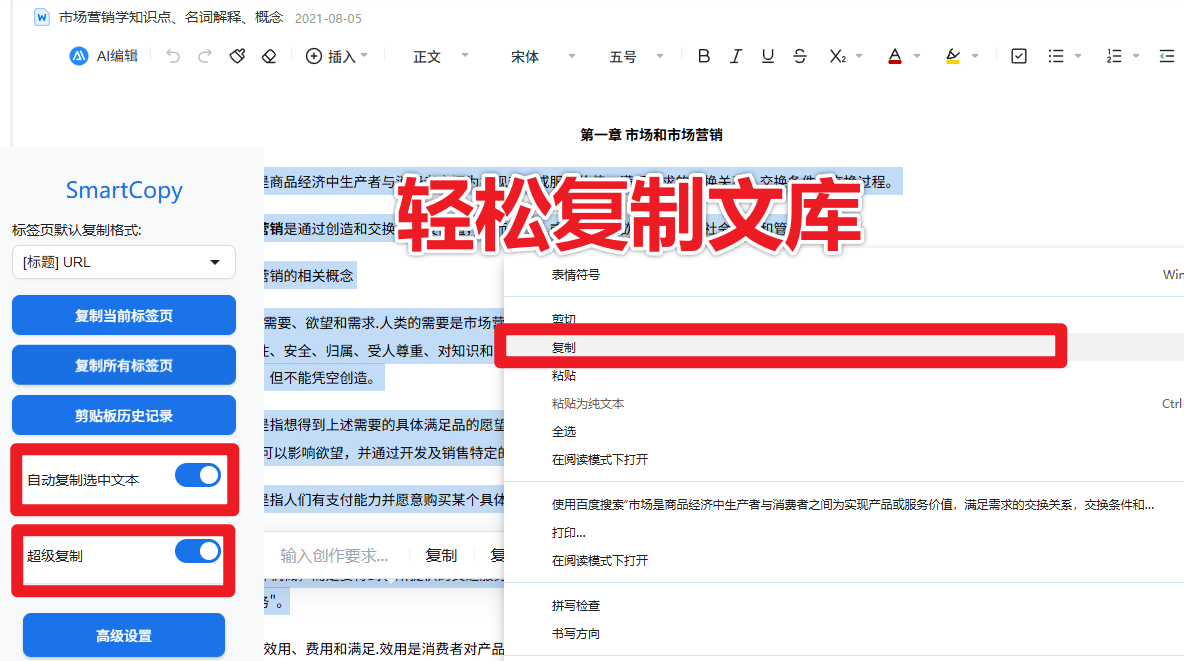Screen dimensions: 1184x661
Task: Open 高级设置 in SmartCopy panel
Action: point(123,635)
